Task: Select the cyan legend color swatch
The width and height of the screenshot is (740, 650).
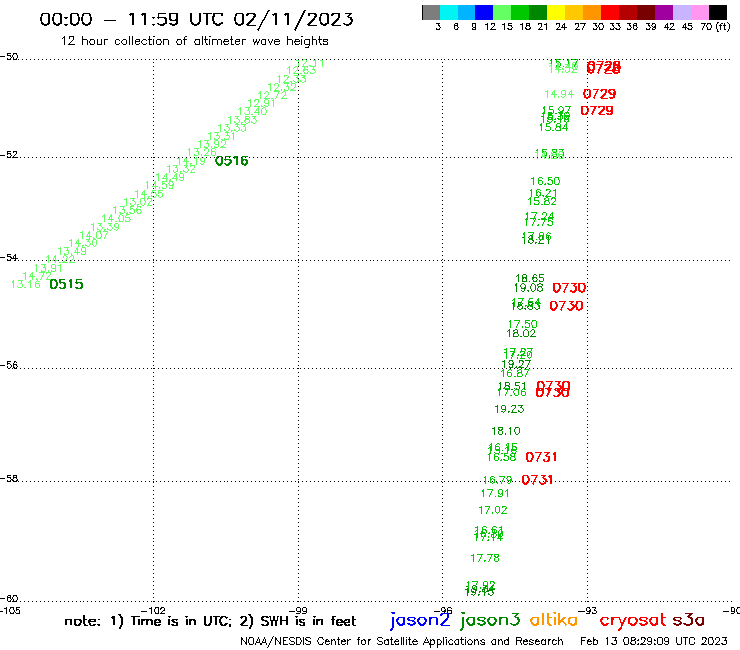Action: [x=449, y=12]
